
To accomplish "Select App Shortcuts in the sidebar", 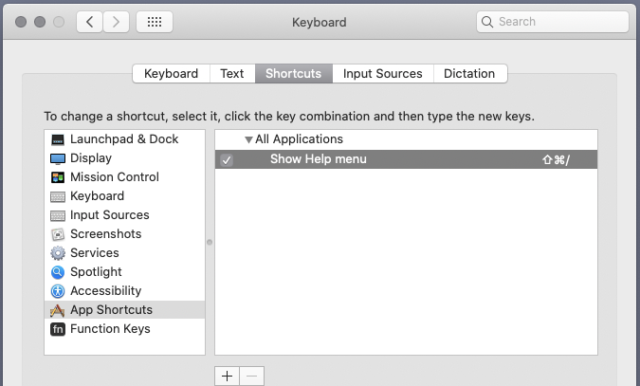I will (x=124, y=310).
